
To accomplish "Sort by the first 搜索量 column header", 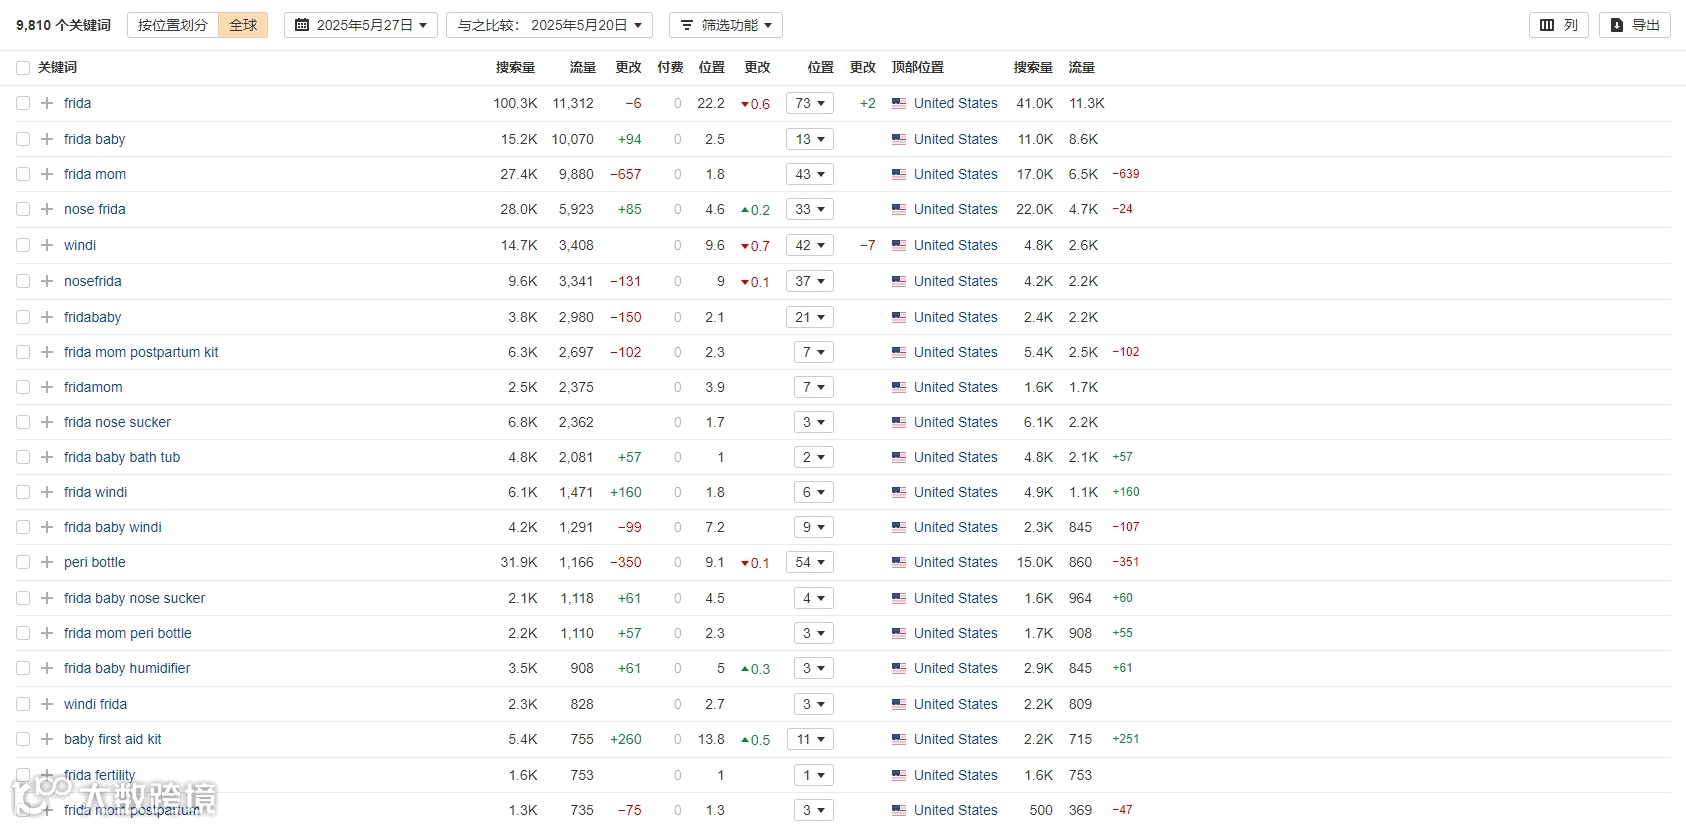I will tap(515, 68).
